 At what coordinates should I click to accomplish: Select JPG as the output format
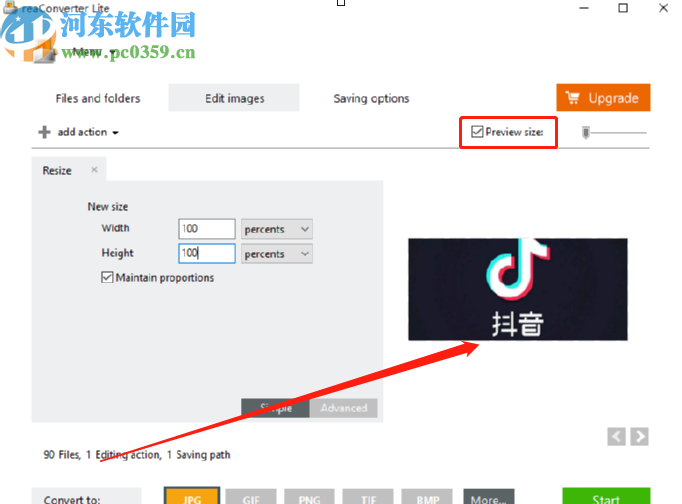tap(192, 496)
